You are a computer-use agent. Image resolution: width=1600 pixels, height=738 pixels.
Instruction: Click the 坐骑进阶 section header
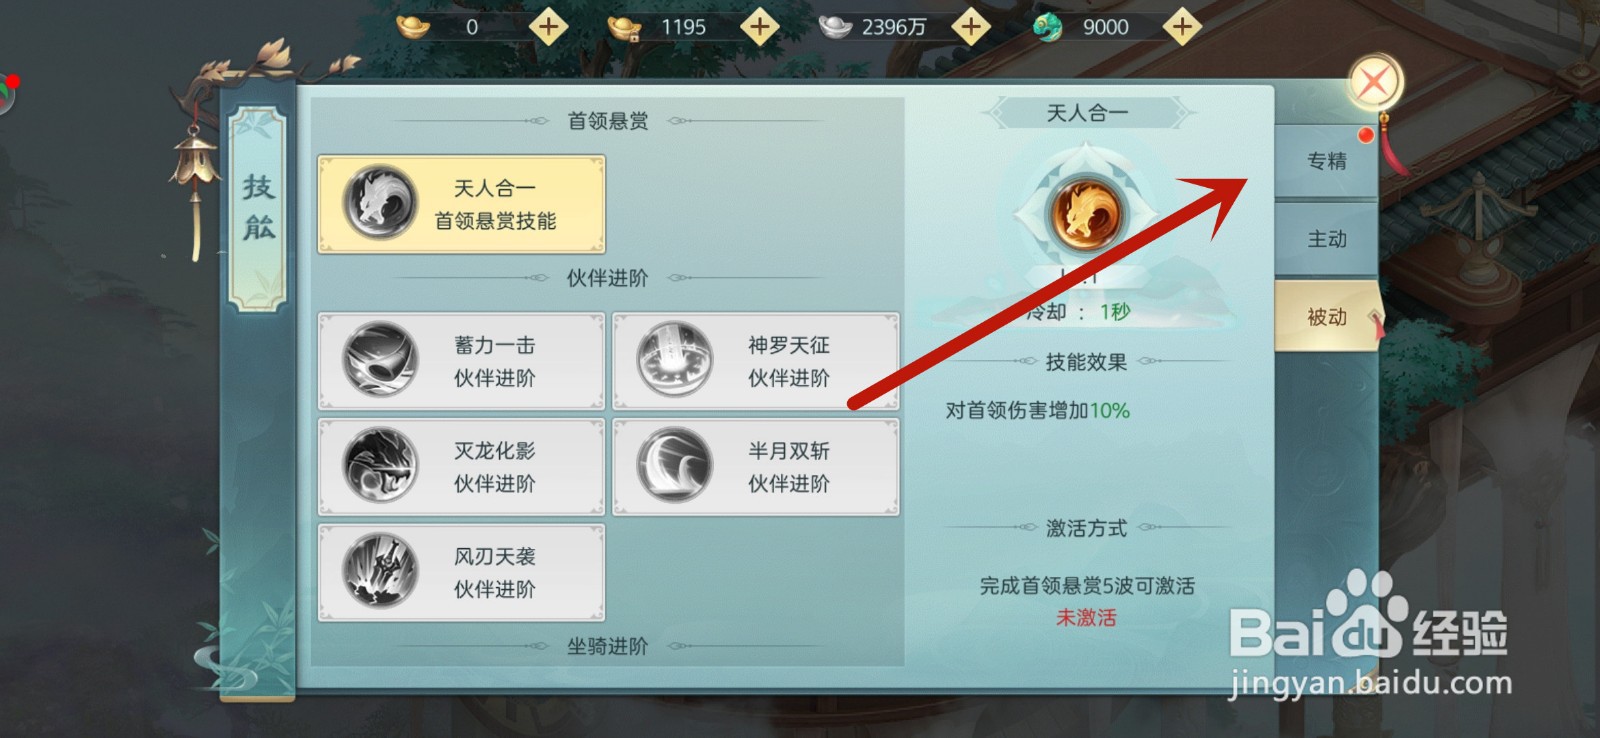point(608,646)
